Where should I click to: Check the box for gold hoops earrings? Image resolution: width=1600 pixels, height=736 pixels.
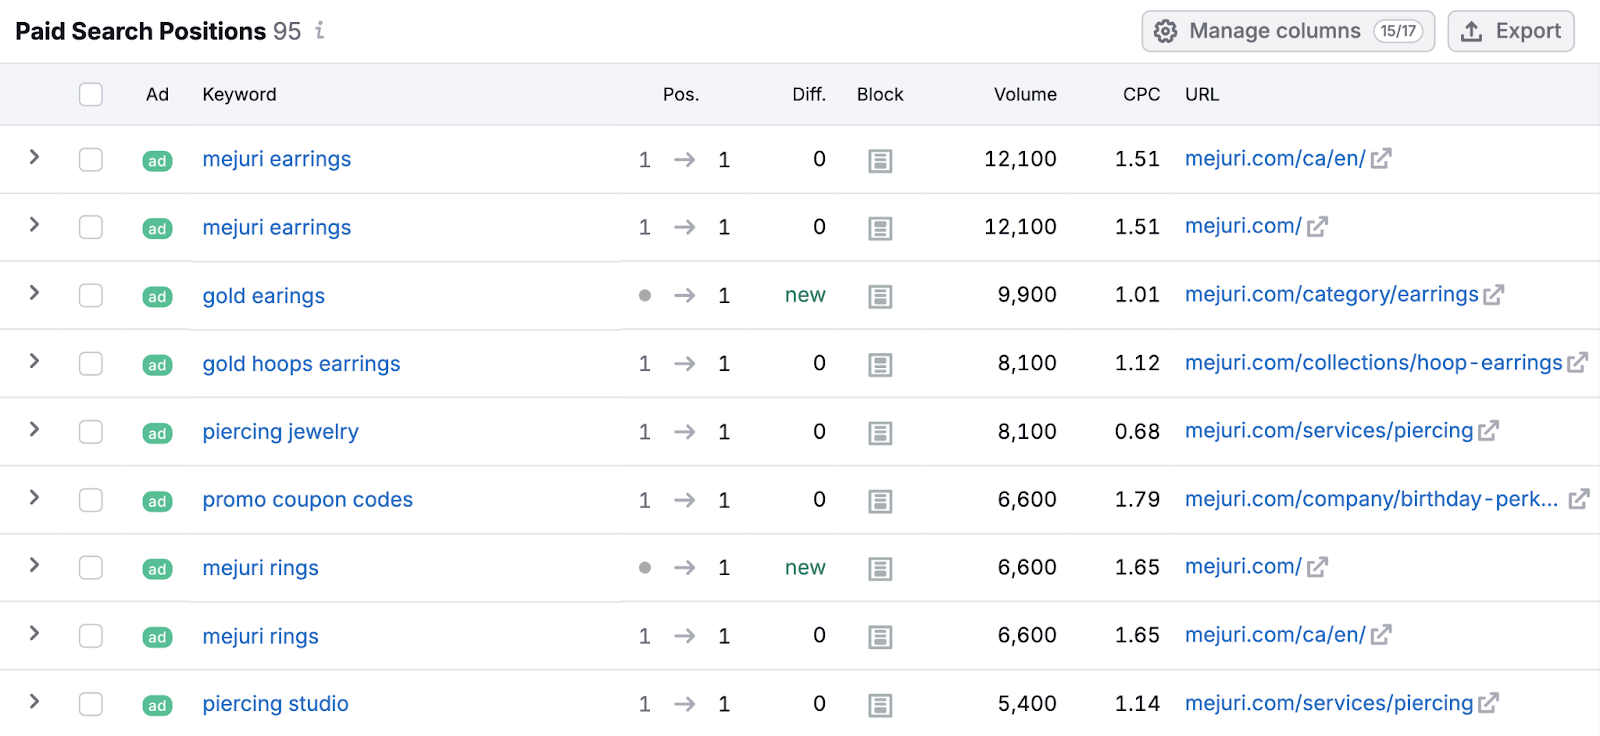tap(91, 363)
